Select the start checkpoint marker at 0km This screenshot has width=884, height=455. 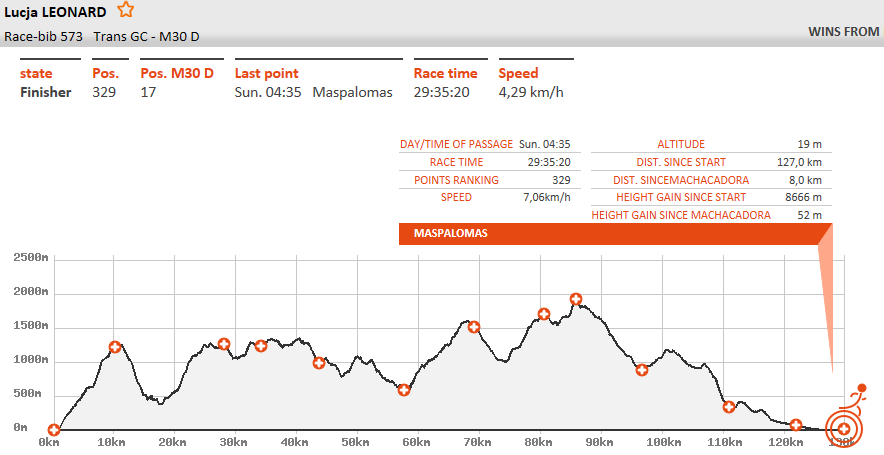click(54, 430)
